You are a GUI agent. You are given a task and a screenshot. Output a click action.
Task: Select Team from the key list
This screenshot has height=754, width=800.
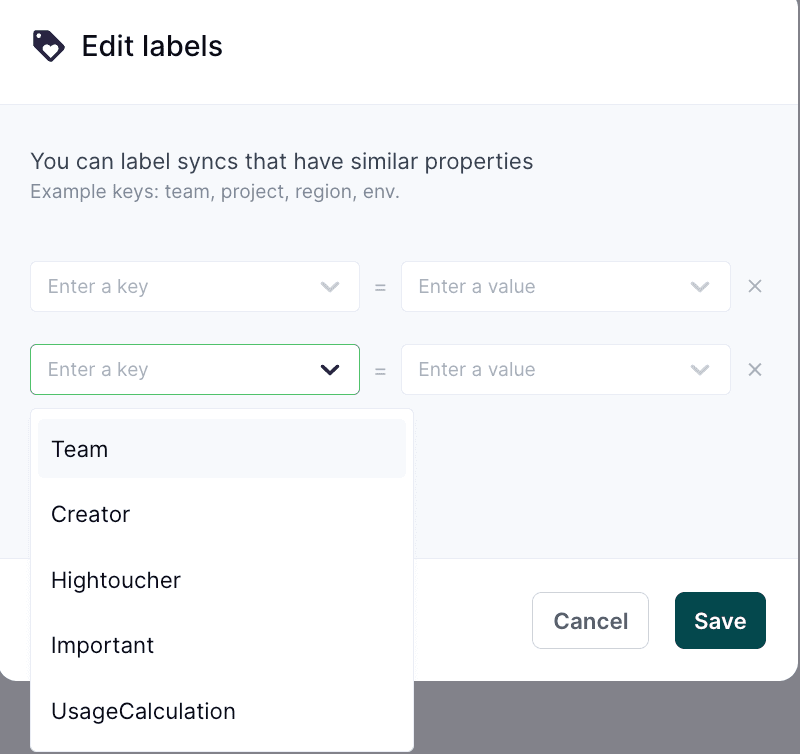point(222,449)
